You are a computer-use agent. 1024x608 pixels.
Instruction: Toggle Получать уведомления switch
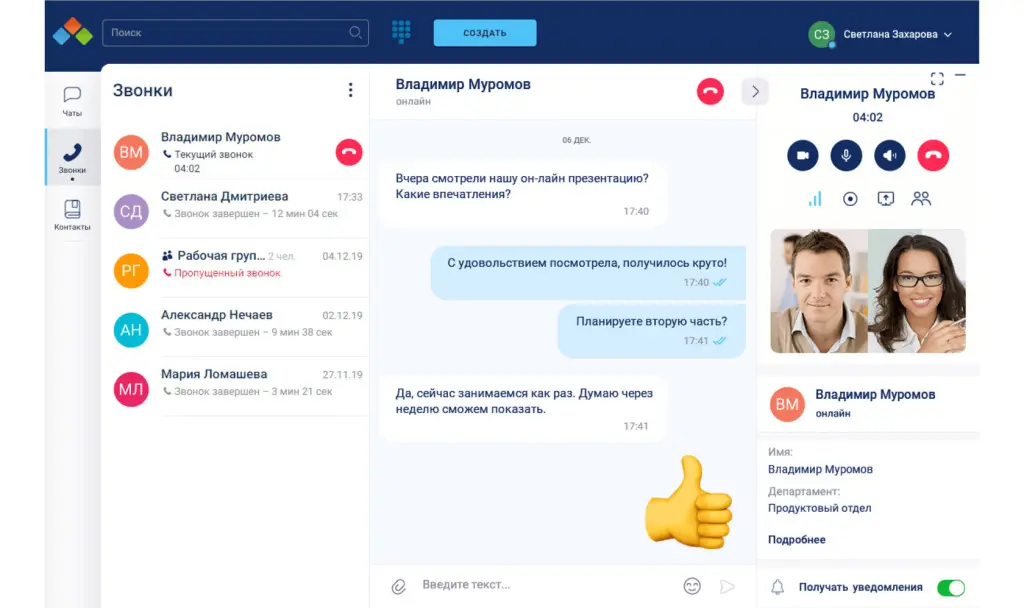click(951, 588)
